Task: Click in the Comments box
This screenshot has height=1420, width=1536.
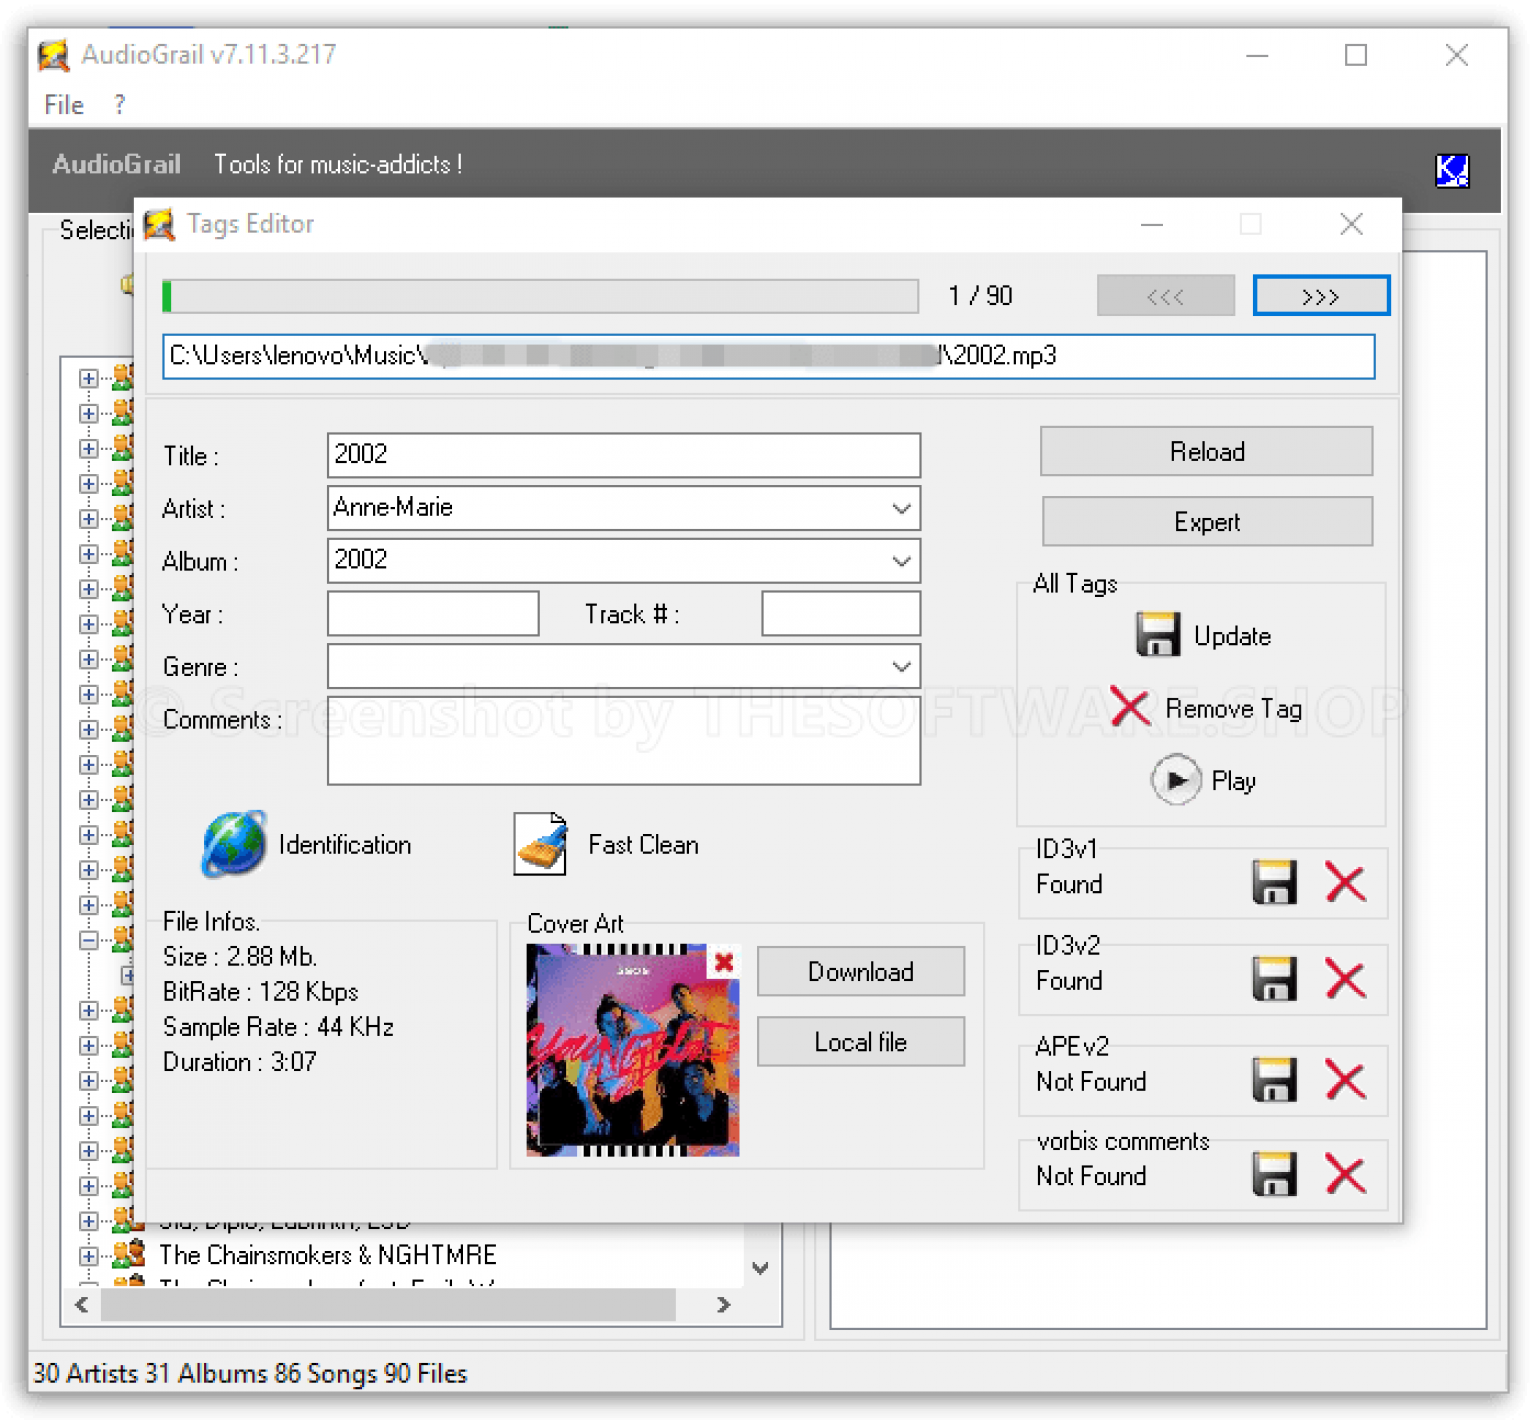Action: (623, 740)
